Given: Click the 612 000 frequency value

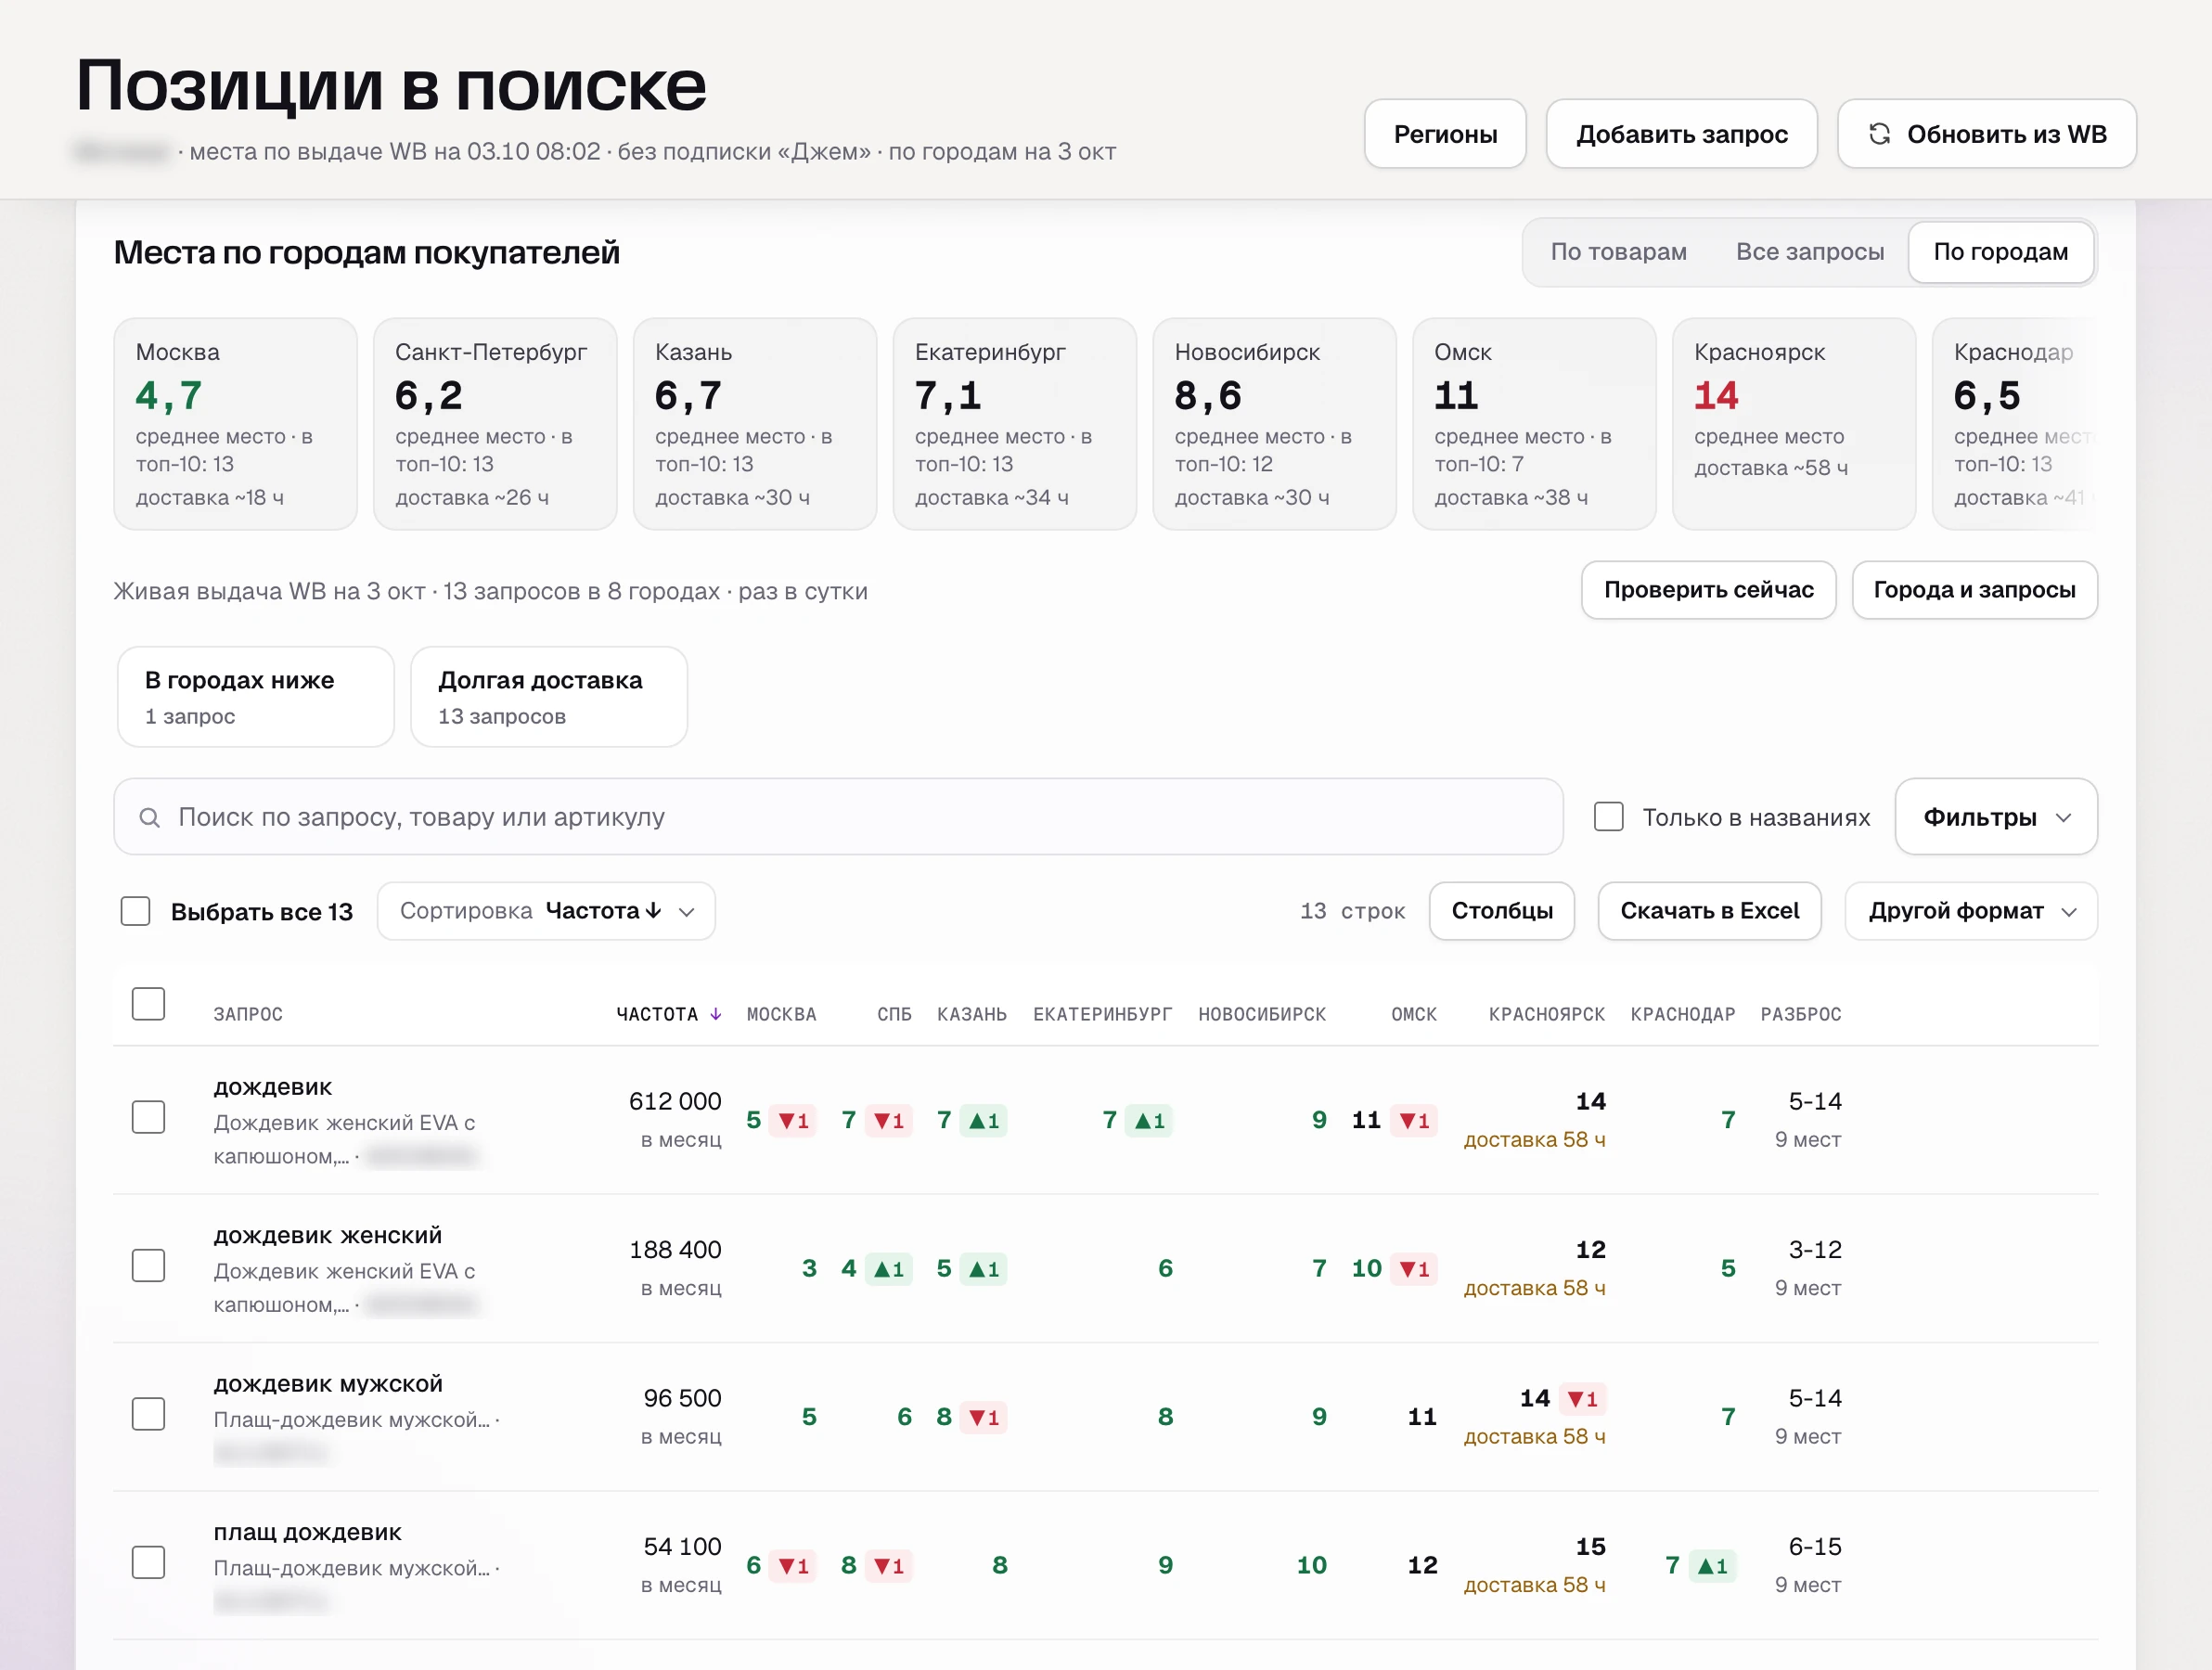Looking at the screenshot, I should click(675, 1101).
